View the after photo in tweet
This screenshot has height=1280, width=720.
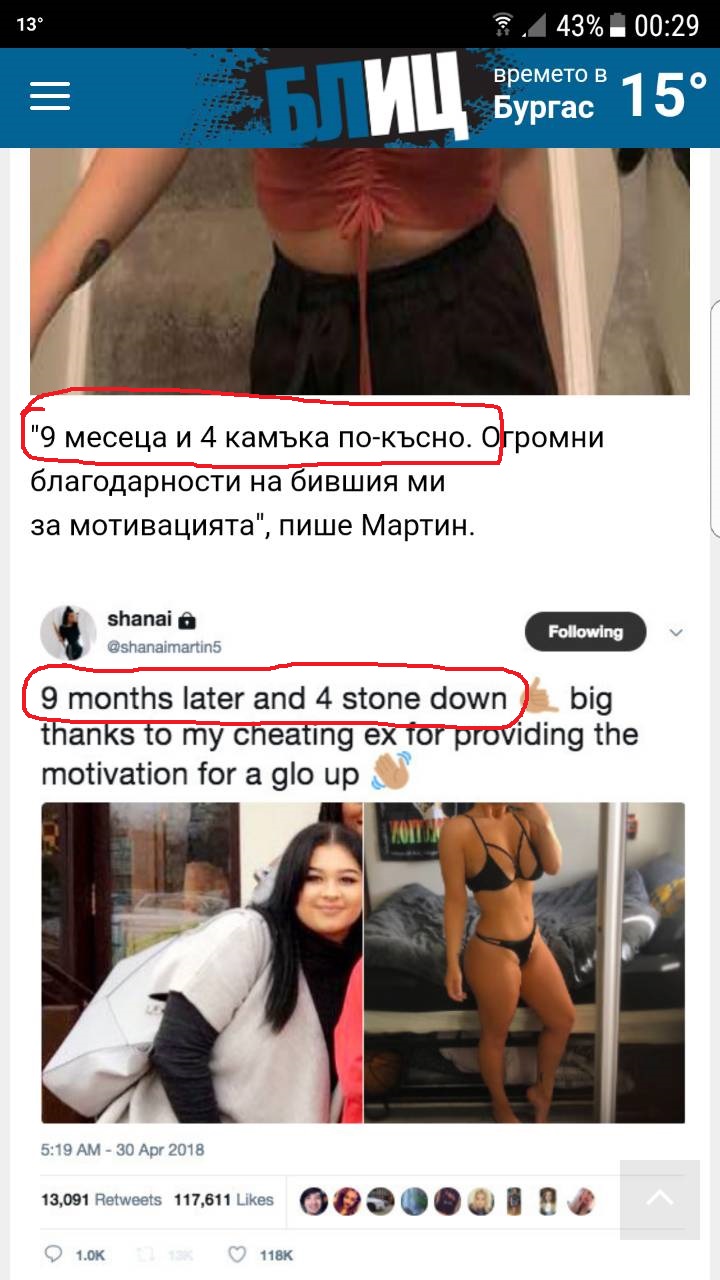524,962
